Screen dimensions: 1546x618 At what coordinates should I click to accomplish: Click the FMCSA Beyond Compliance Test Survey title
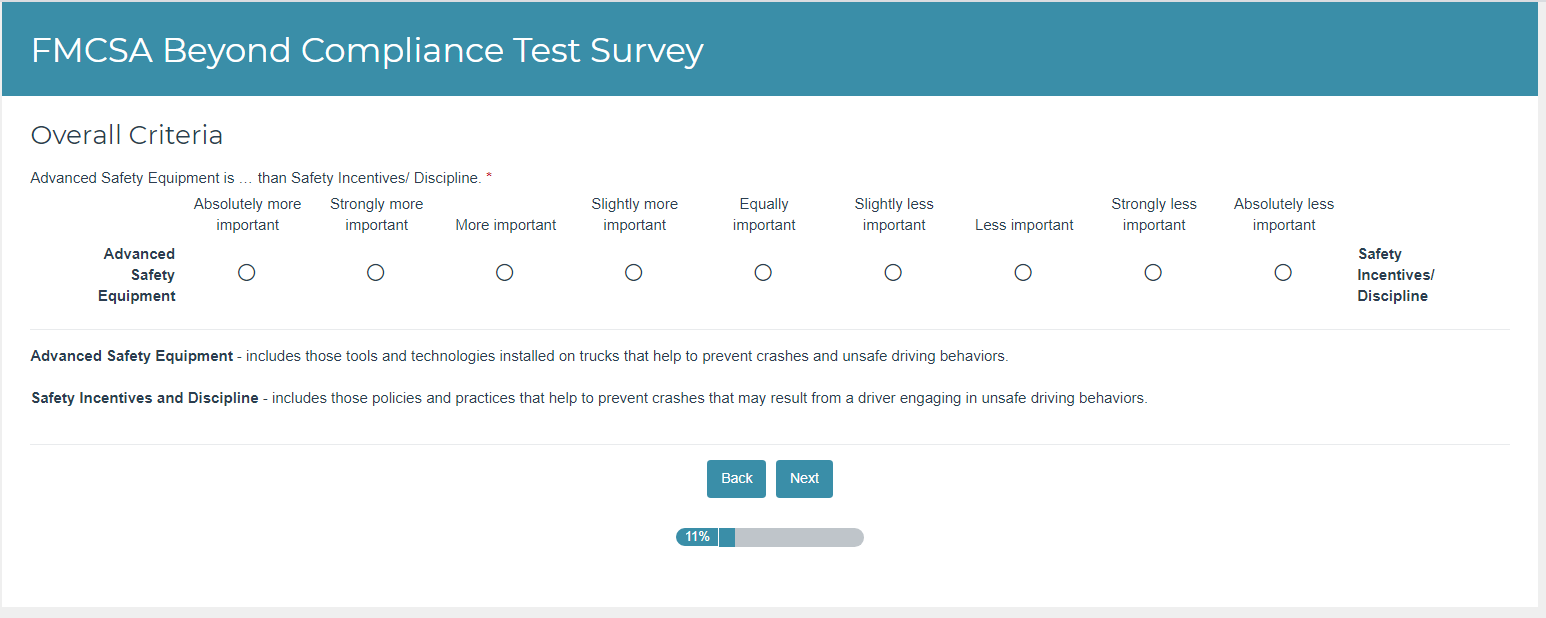tap(367, 50)
